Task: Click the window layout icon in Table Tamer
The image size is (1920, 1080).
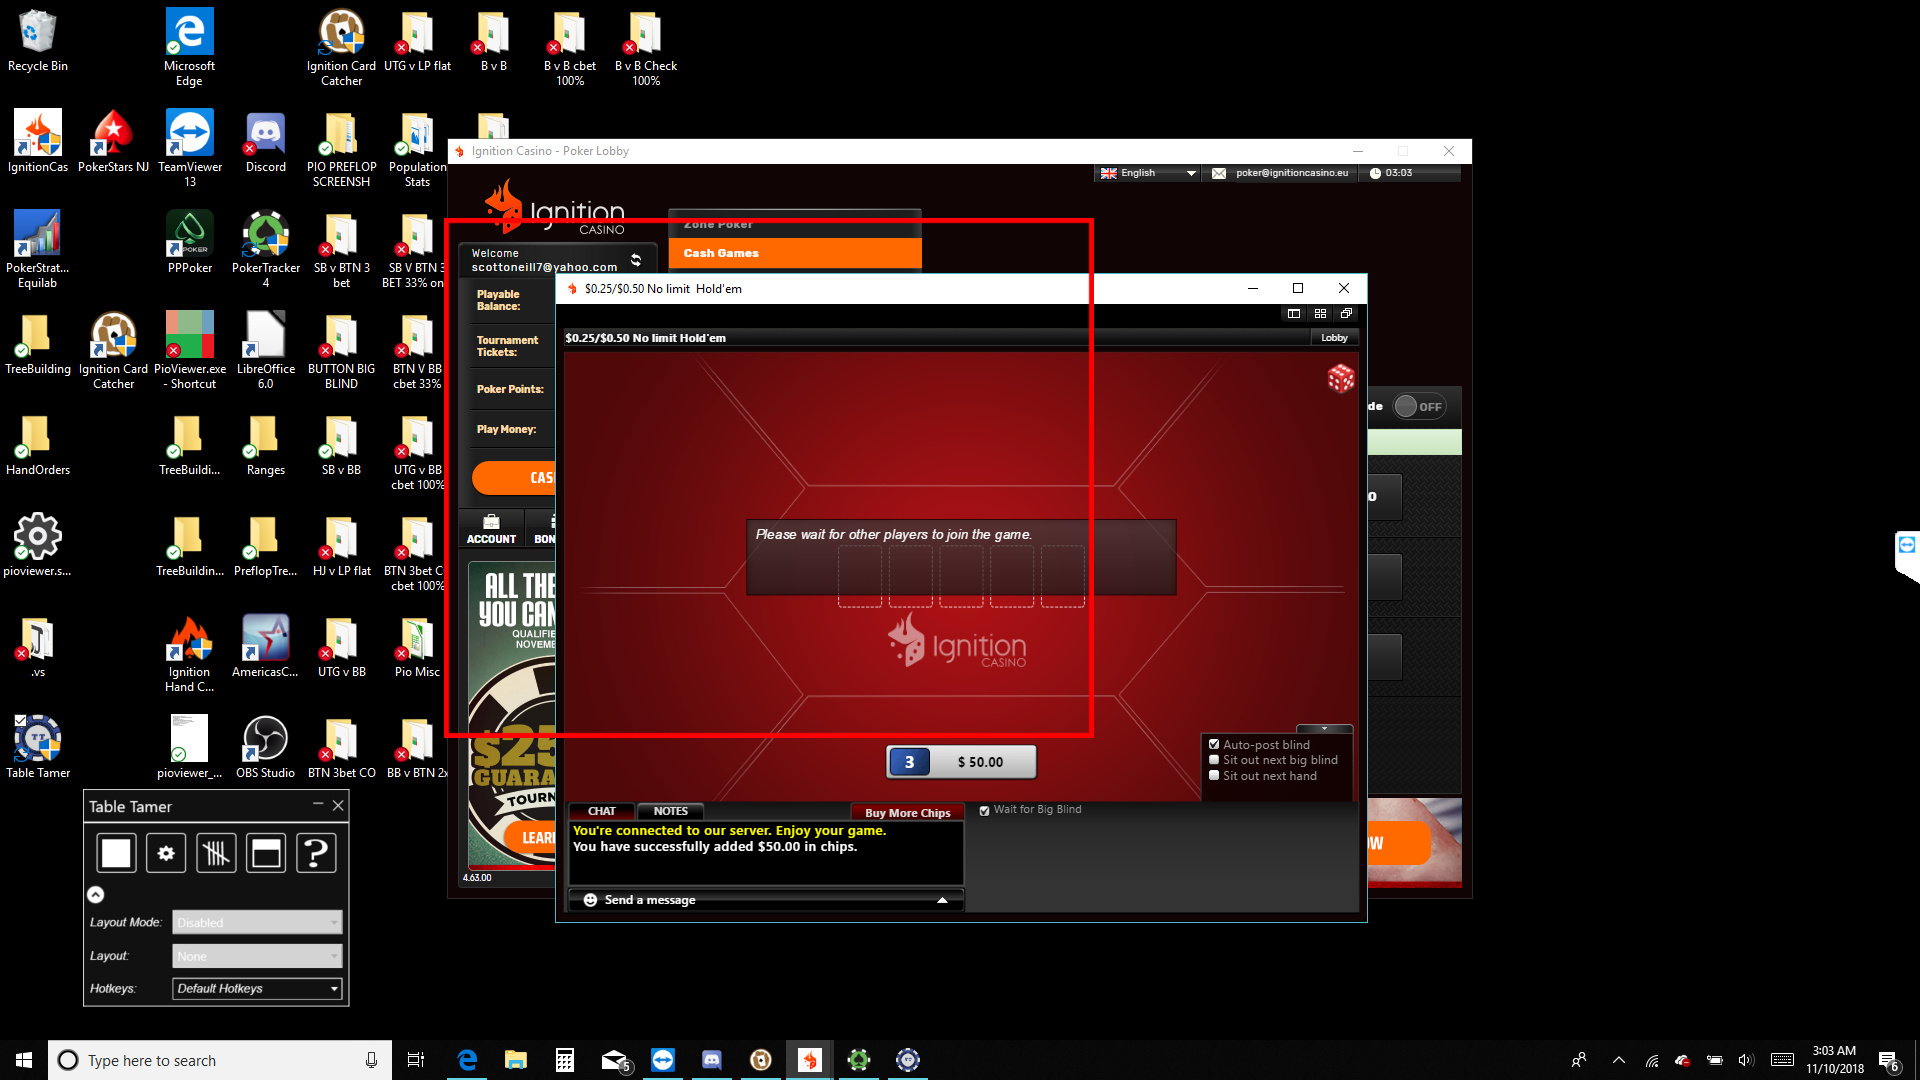Action: tap(266, 853)
